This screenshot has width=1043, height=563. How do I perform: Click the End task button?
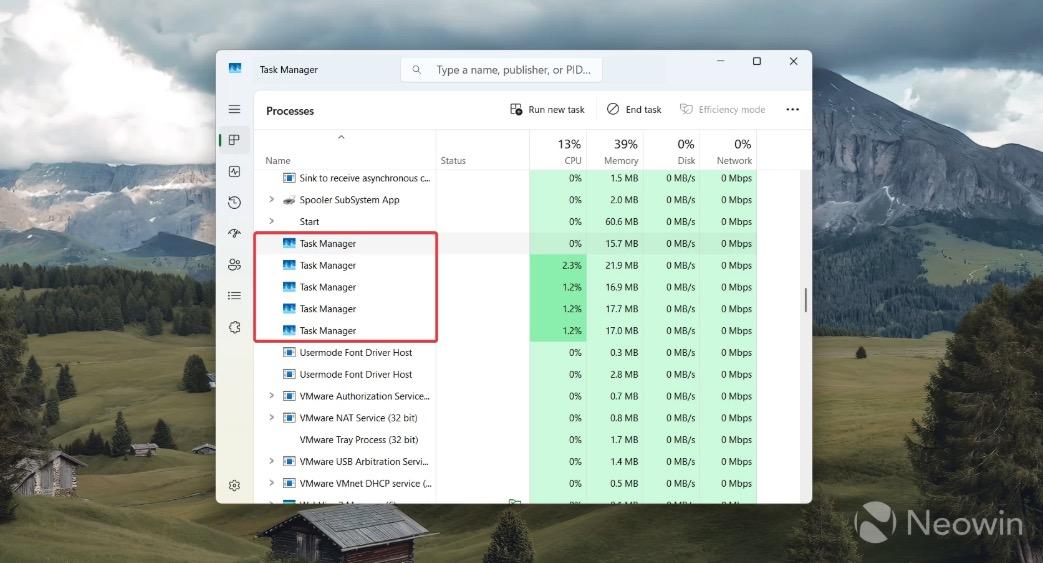(x=634, y=110)
